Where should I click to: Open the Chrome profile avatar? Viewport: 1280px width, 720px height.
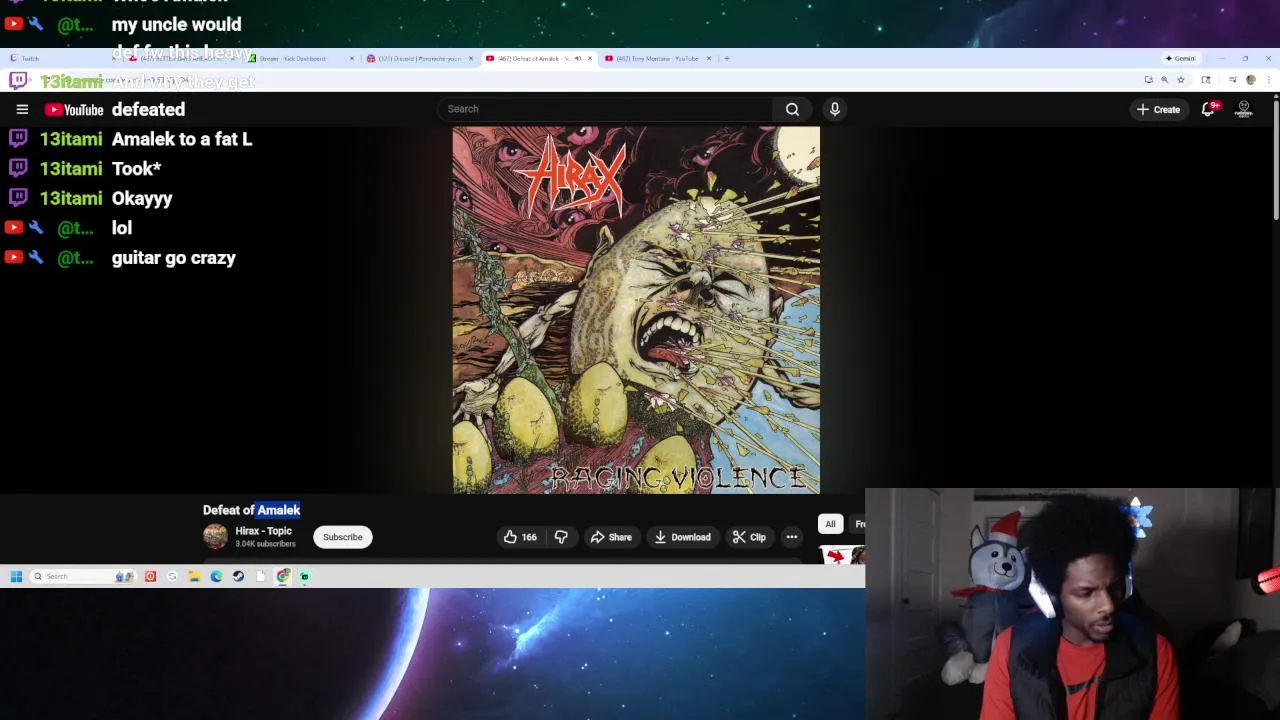1250,80
